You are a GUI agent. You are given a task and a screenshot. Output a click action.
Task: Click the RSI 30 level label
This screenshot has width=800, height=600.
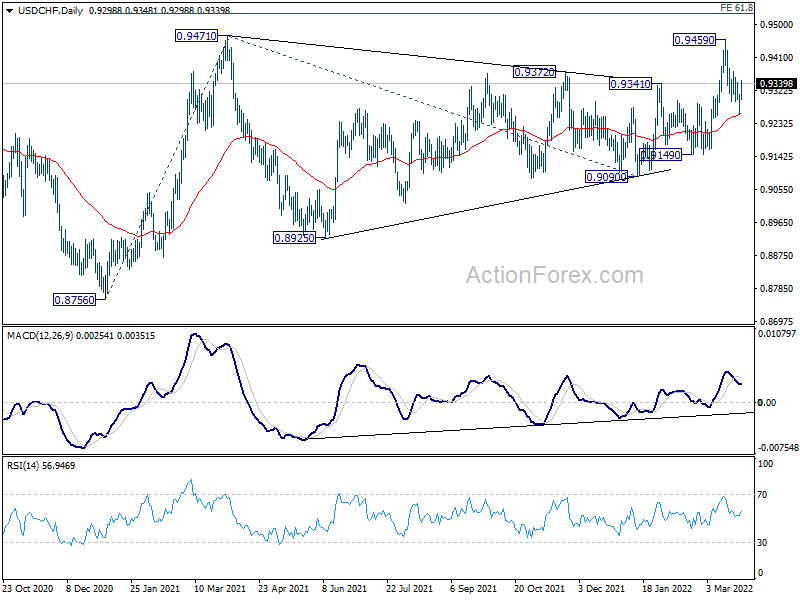point(762,543)
